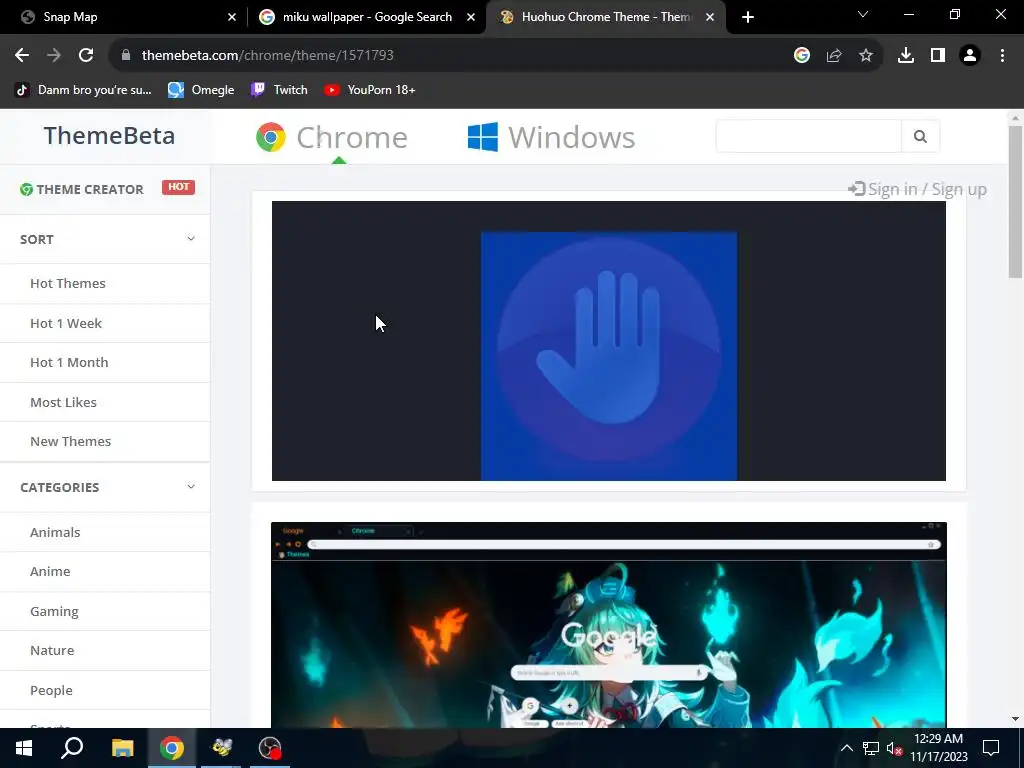The width and height of the screenshot is (1024, 768).
Task: Open the taskbar clock and date
Action: pos(938,748)
